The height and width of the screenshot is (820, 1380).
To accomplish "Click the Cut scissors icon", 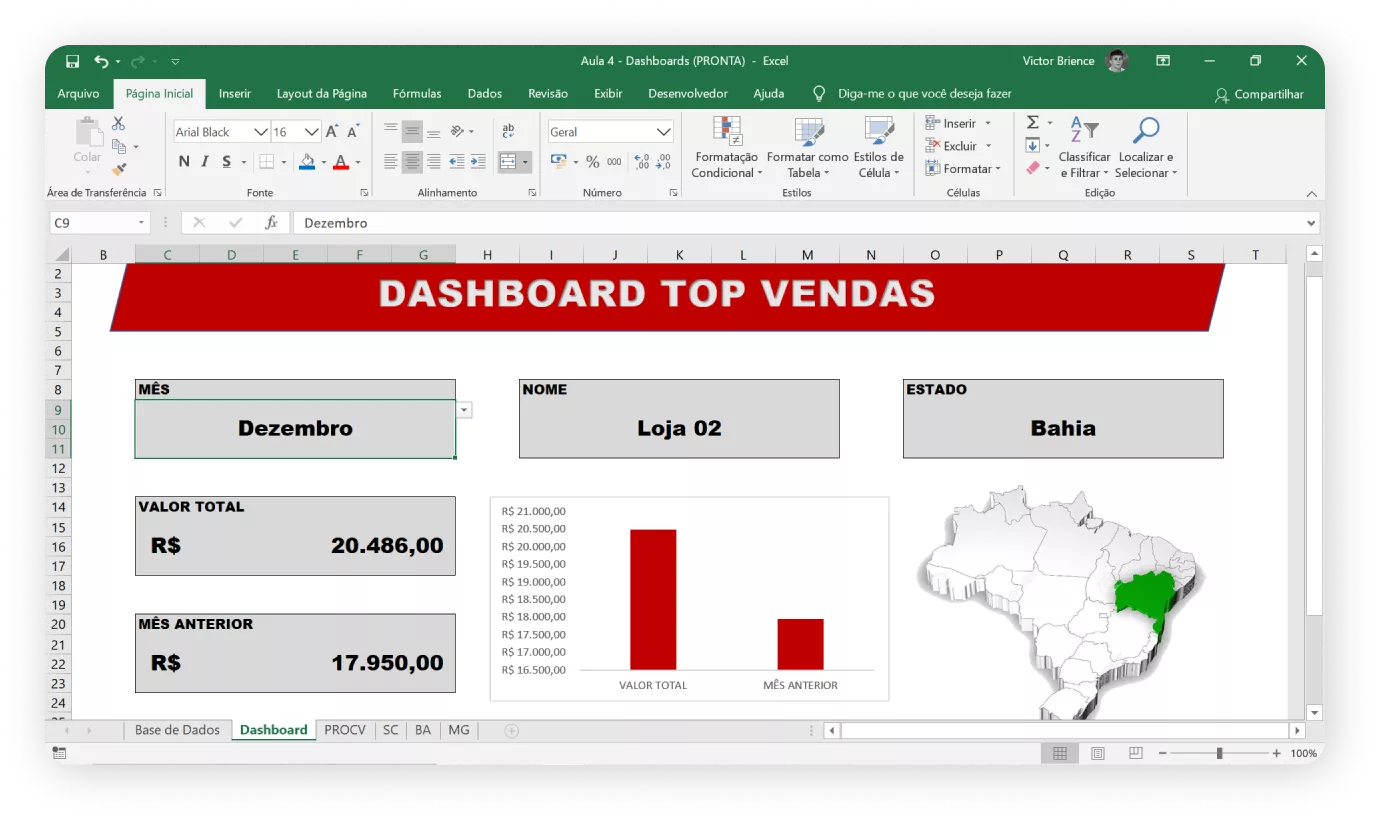I will coord(118,124).
